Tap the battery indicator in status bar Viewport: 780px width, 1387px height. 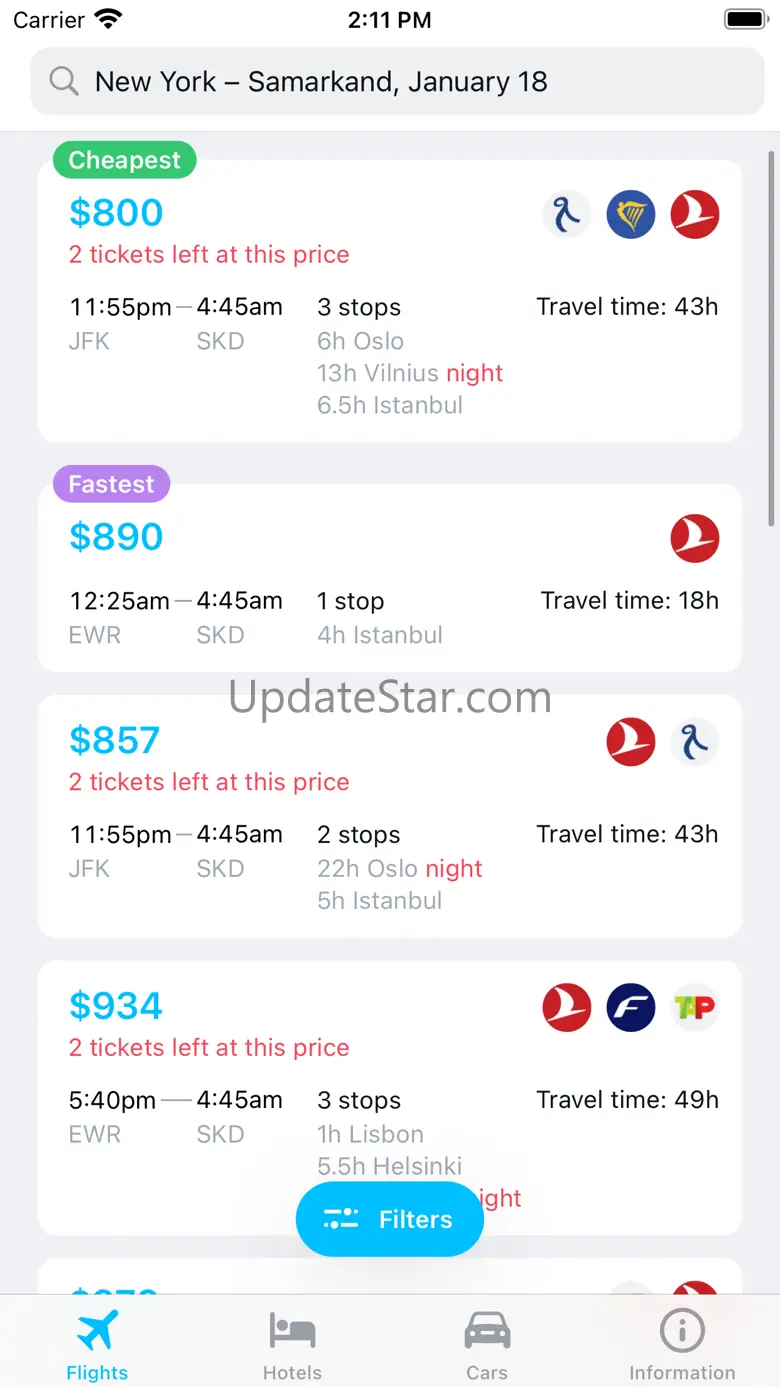(x=744, y=19)
